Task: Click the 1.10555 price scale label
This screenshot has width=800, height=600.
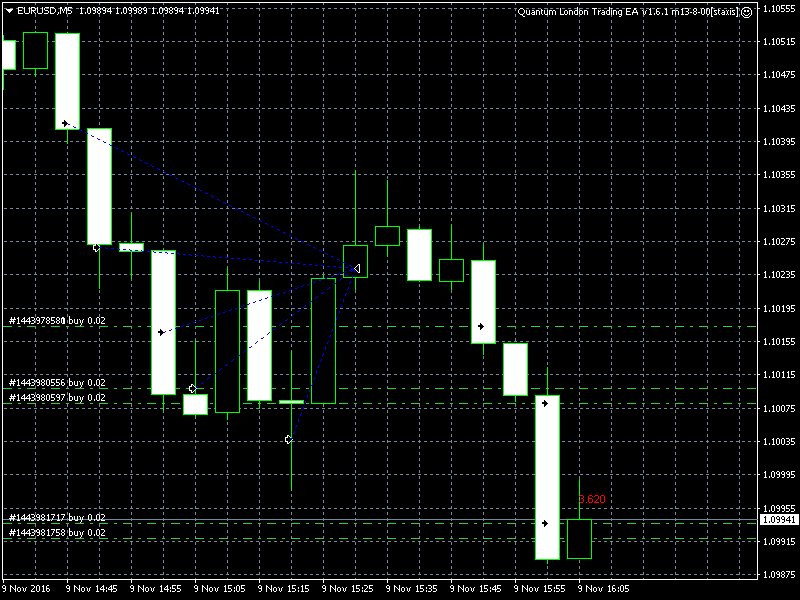Action: click(779, 8)
